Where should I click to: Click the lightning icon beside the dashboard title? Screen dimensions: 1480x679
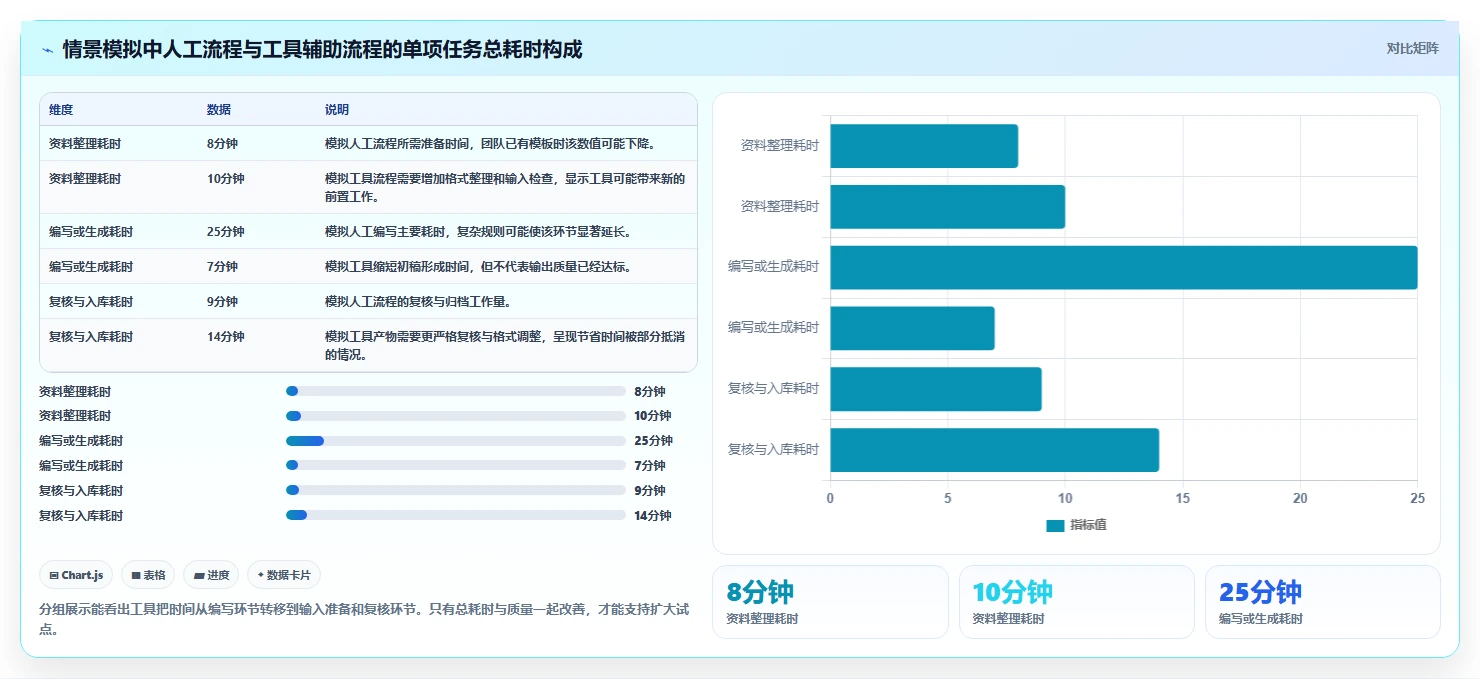[x=47, y=50]
